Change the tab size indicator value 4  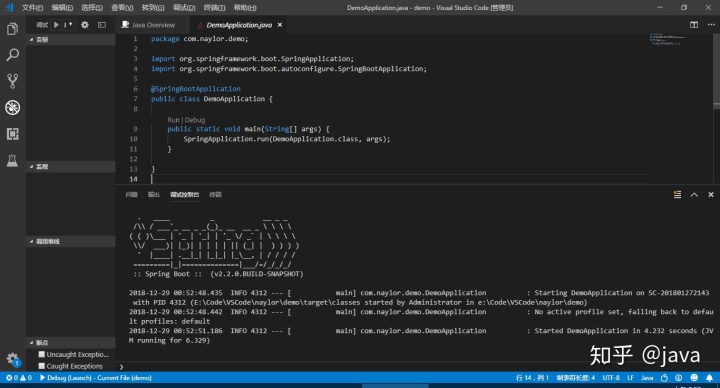pos(576,378)
